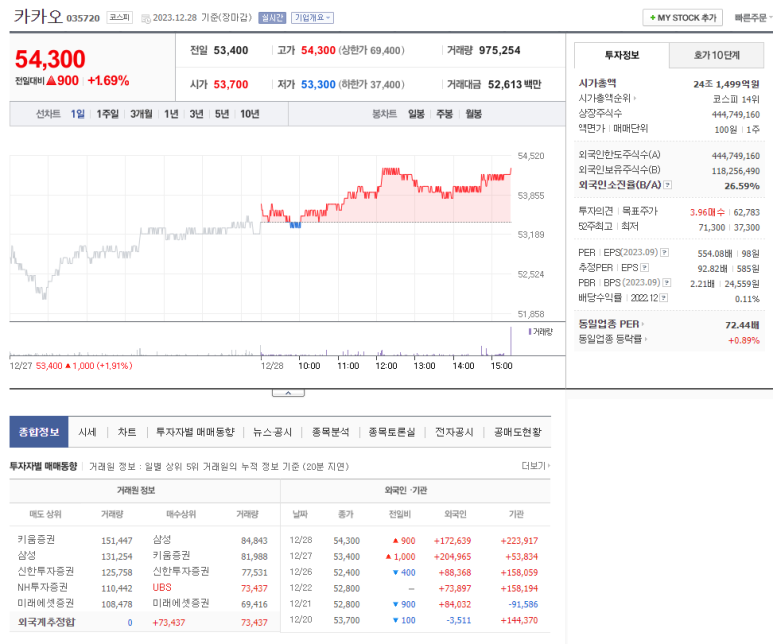Select 1년 line chart period

171,114
